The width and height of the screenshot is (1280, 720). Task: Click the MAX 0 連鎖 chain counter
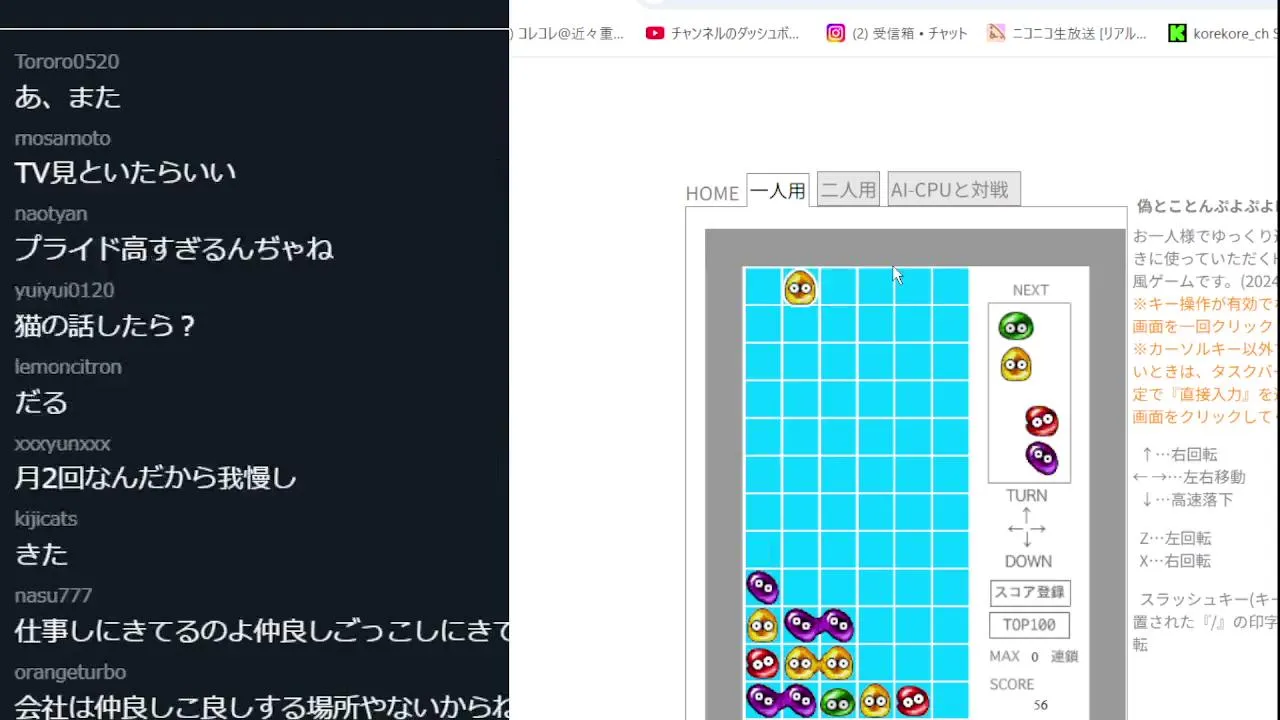click(1035, 656)
